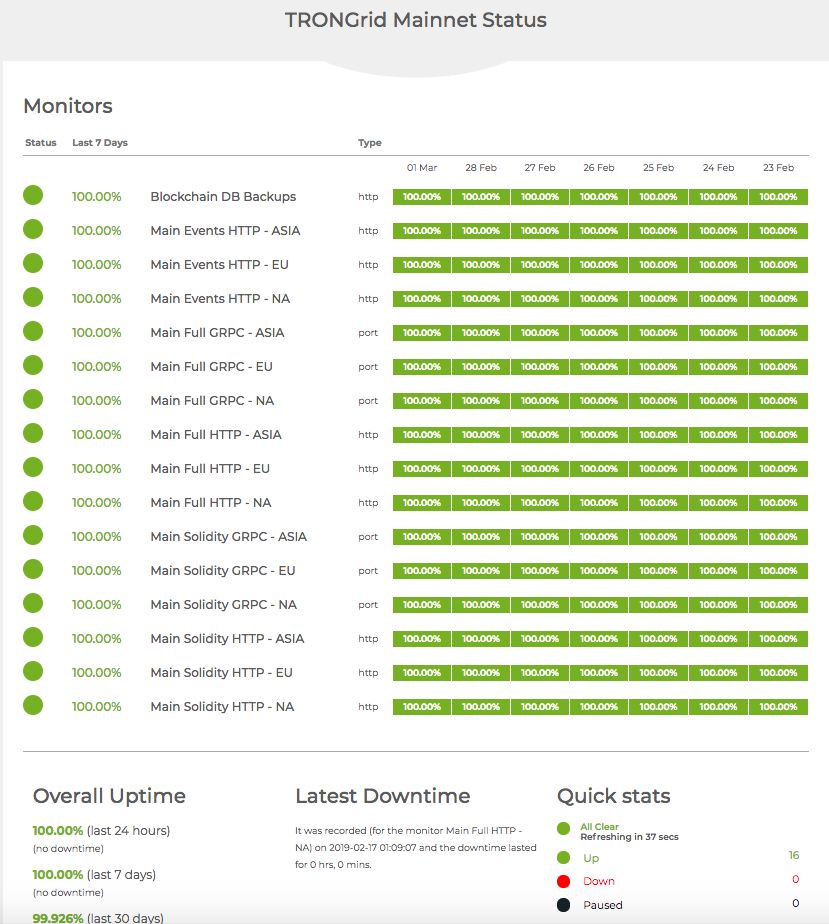The image size is (829, 924).
Task: Click the black Paused indicator dot
Action: pyautogui.click(x=563, y=905)
